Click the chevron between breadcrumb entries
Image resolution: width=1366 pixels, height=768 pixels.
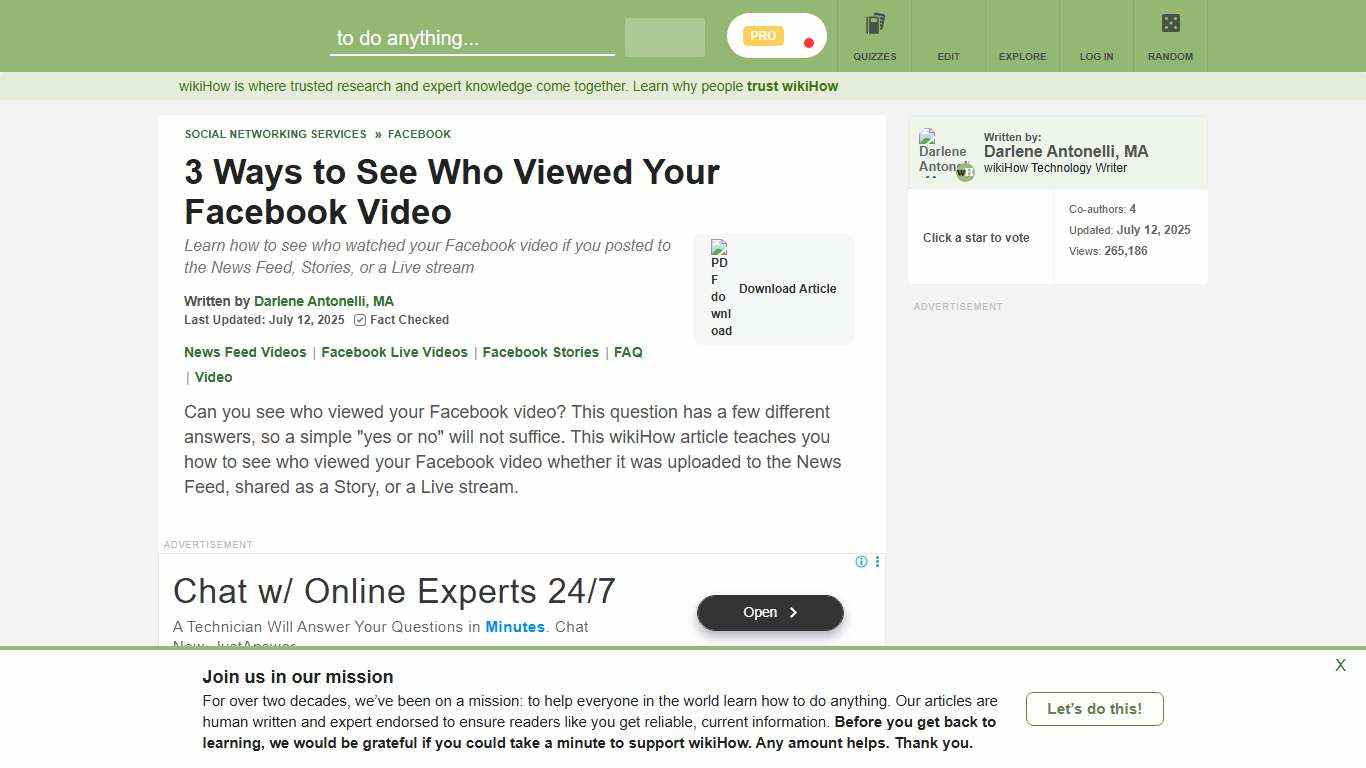pos(377,134)
